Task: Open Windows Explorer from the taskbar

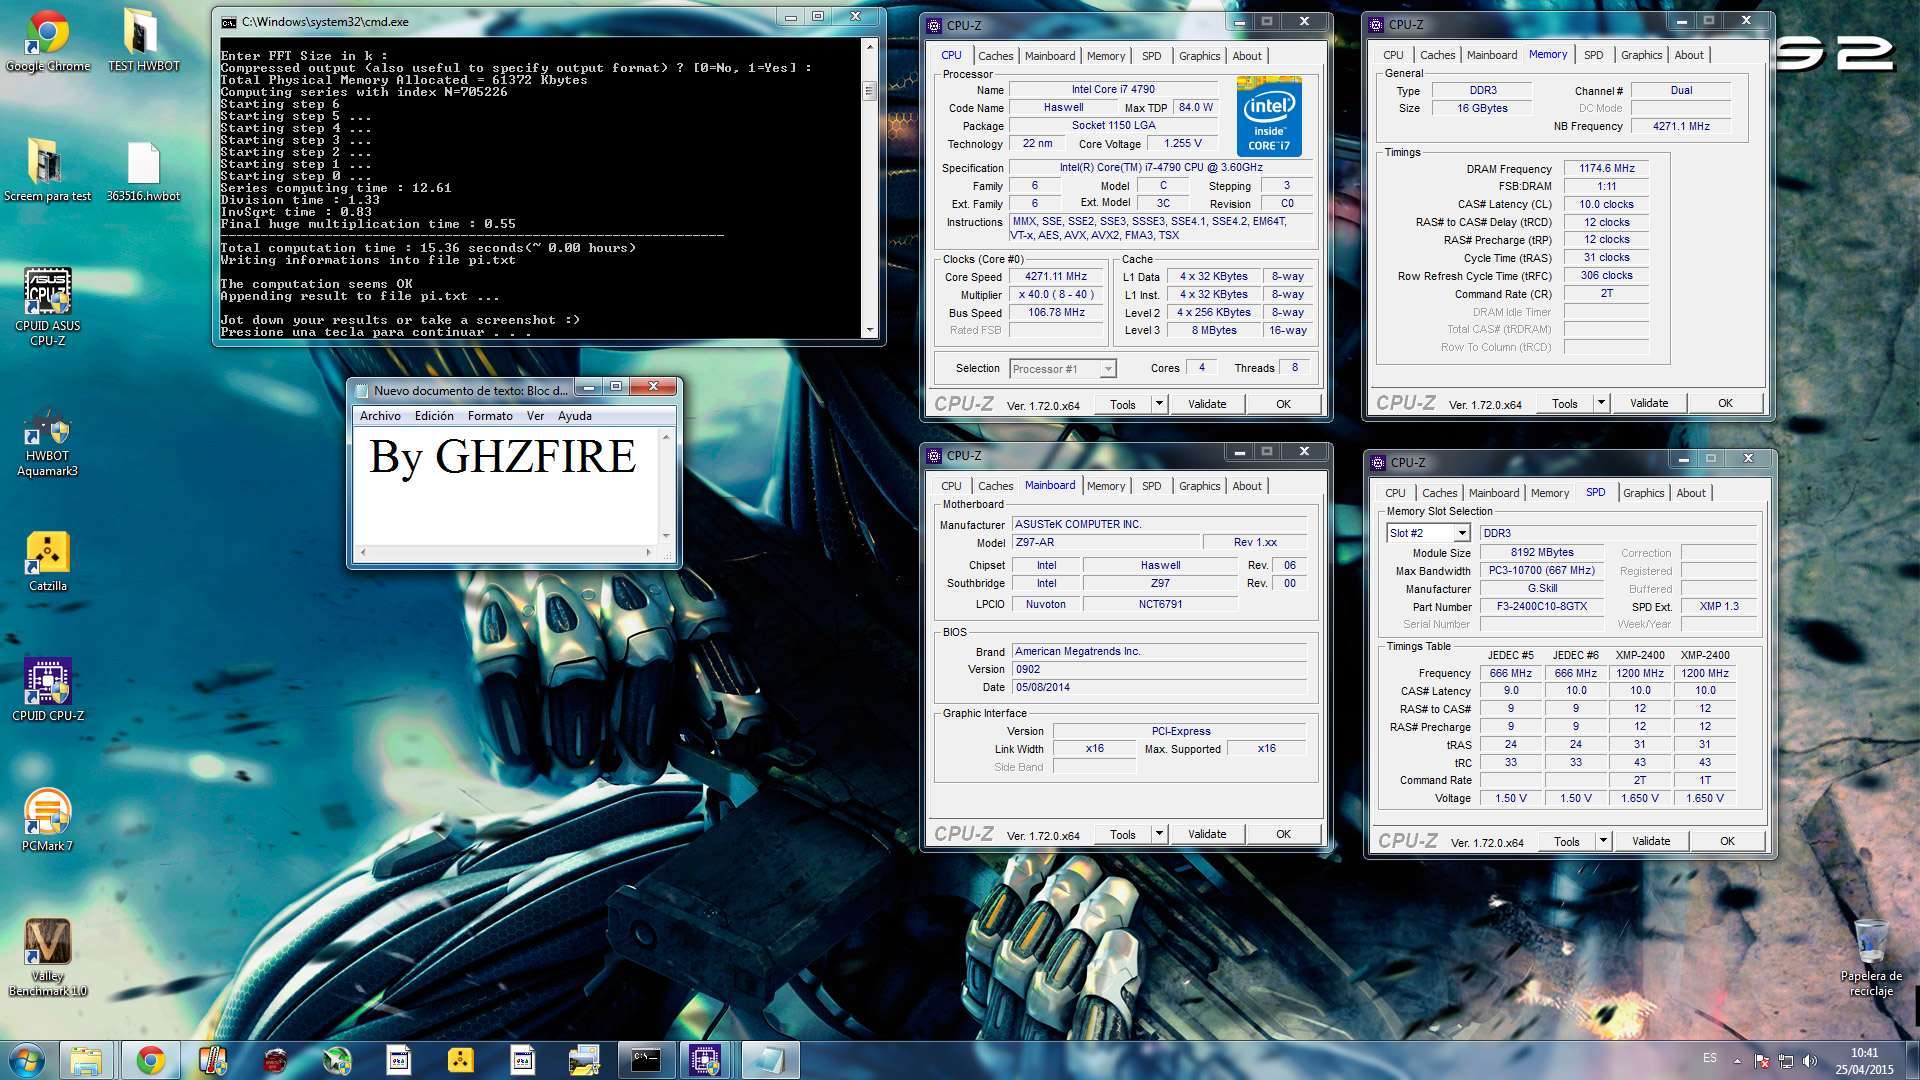Action: pyautogui.click(x=86, y=1060)
